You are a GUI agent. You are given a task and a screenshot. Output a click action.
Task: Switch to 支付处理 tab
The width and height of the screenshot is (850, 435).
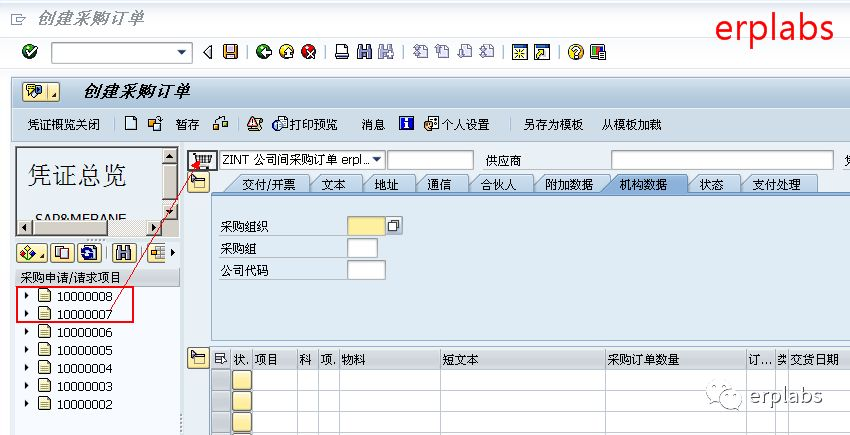click(776, 184)
